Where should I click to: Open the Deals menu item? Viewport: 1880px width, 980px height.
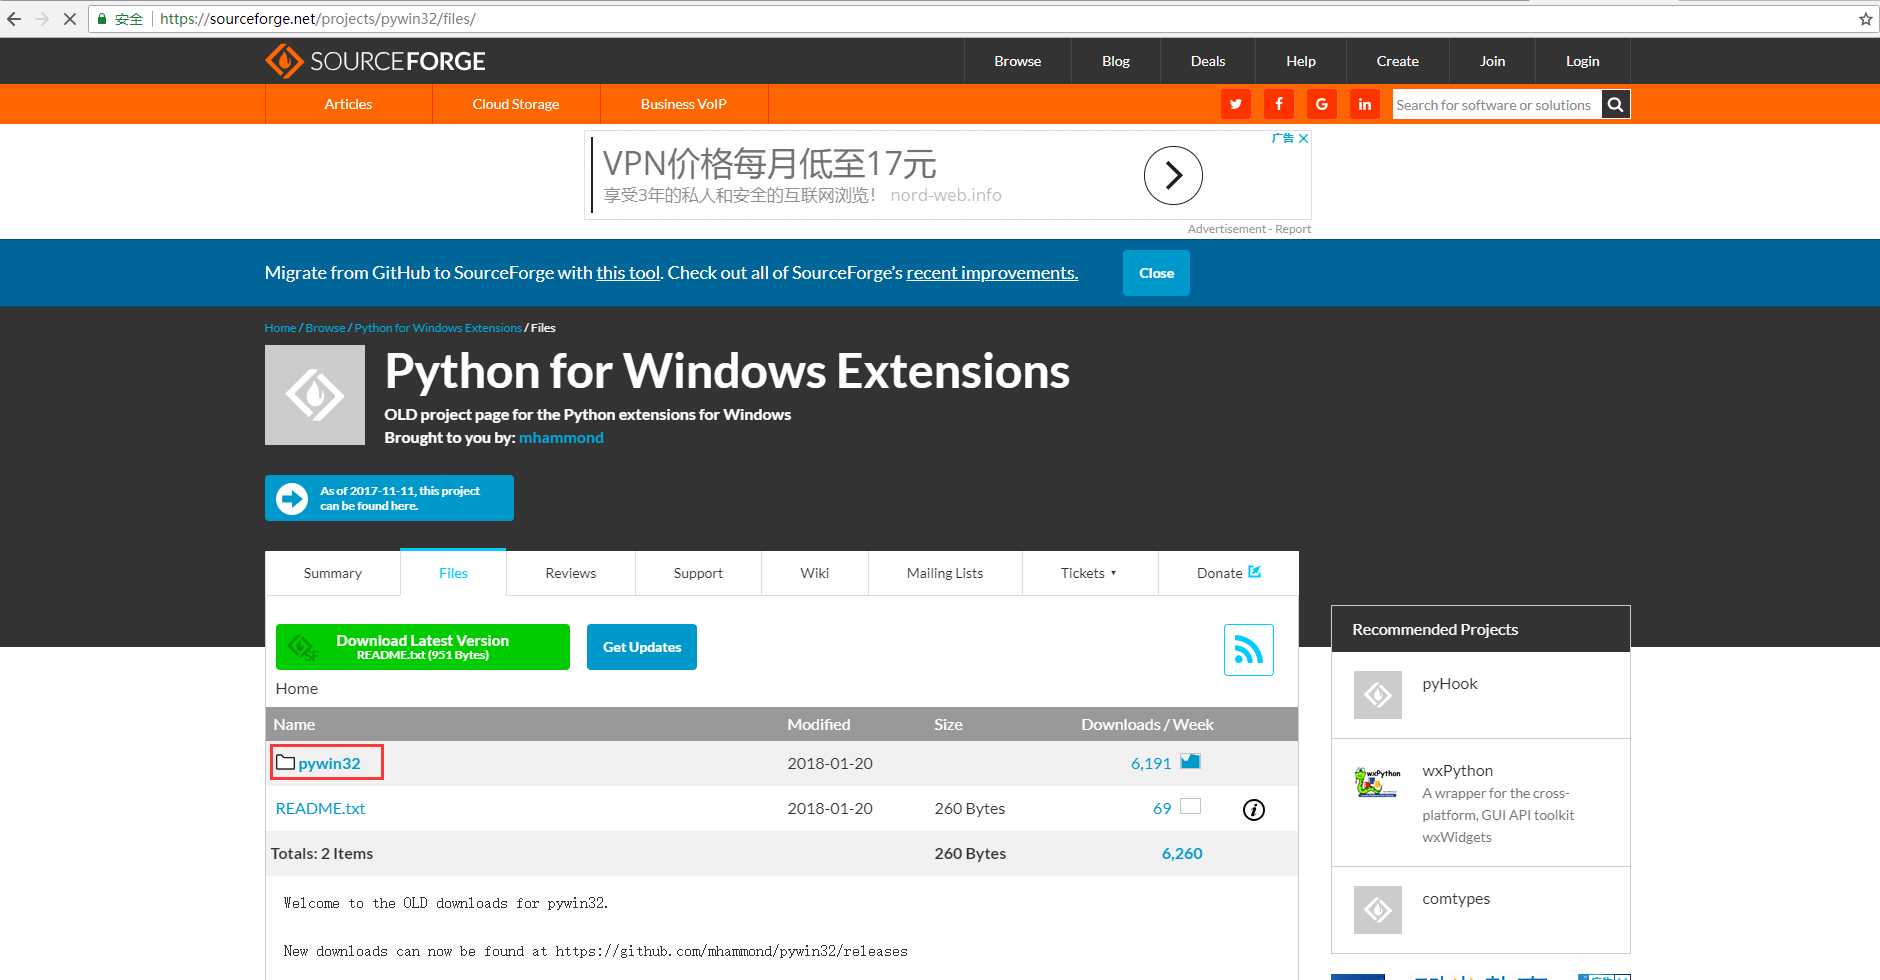pyautogui.click(x=1207, y=61)
